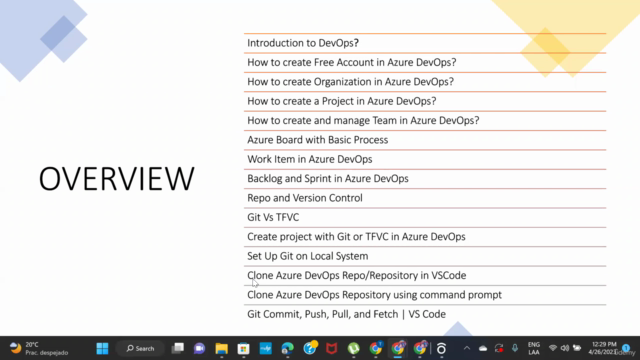
Task: Open Microsoft Store from the taskbar
Action: pyautogui.click(x=244, y=348)
